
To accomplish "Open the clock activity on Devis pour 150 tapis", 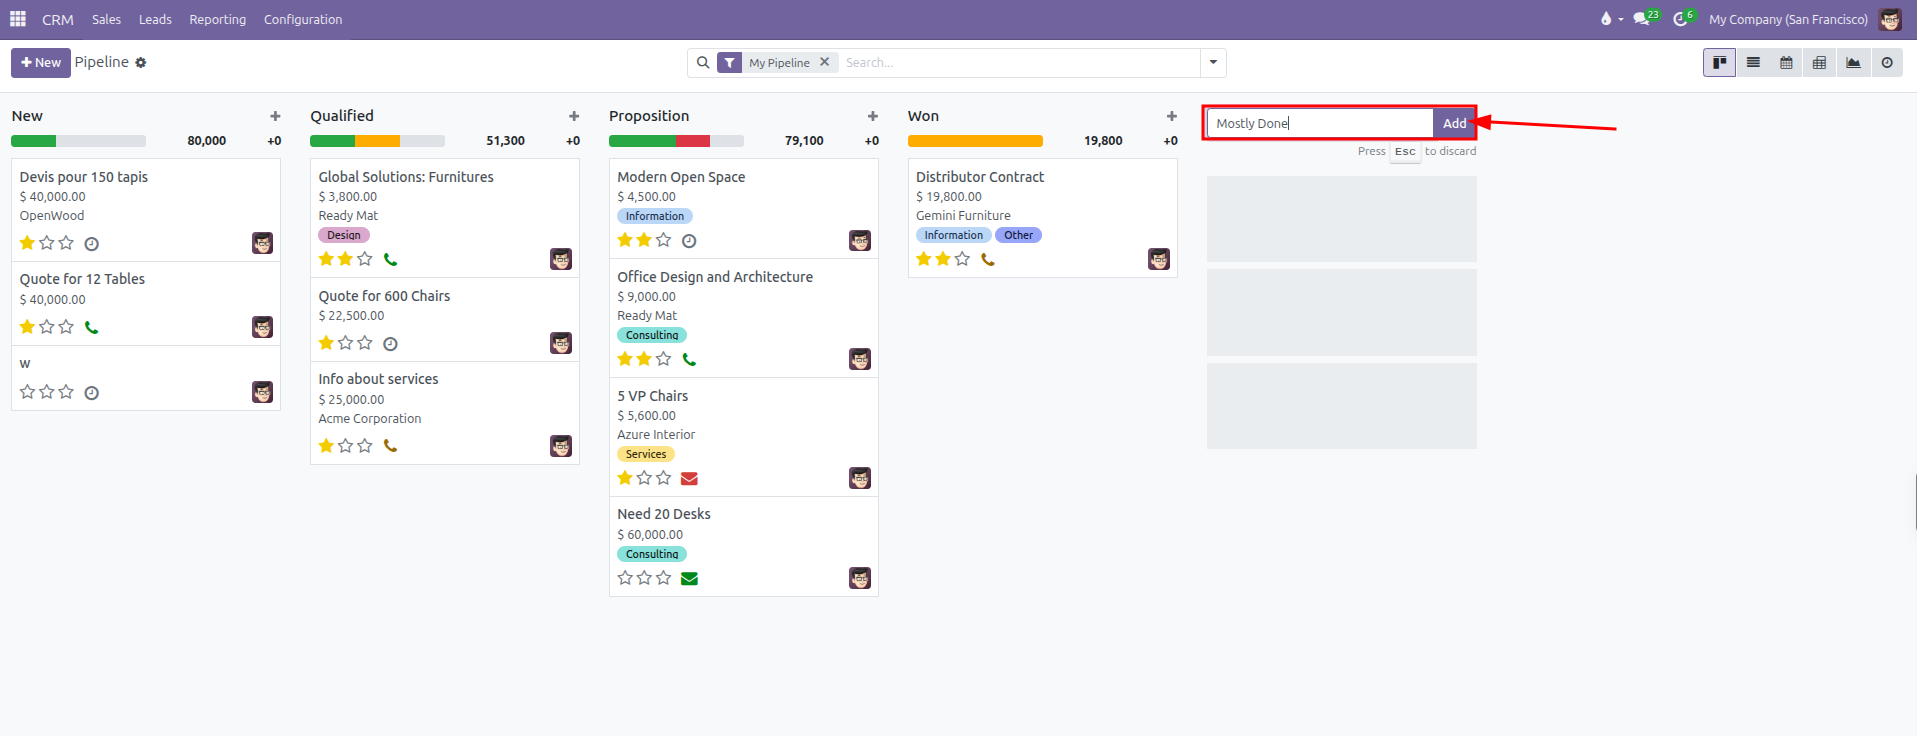I will click(x=91, y=244).
